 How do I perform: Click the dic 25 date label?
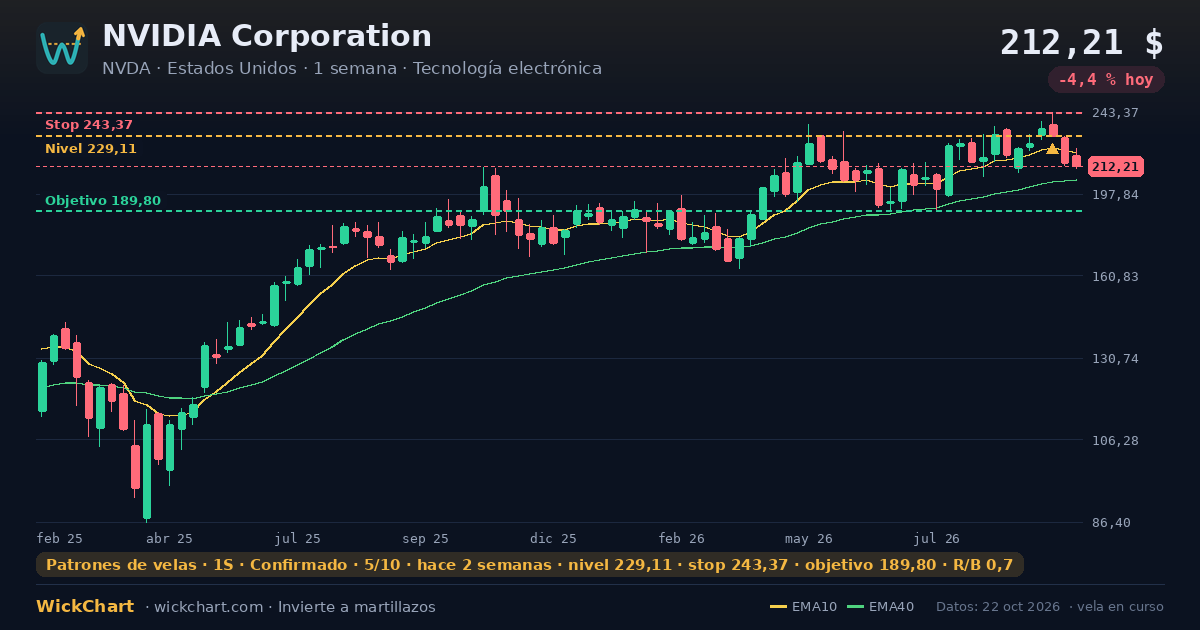[x=554, y=538]
